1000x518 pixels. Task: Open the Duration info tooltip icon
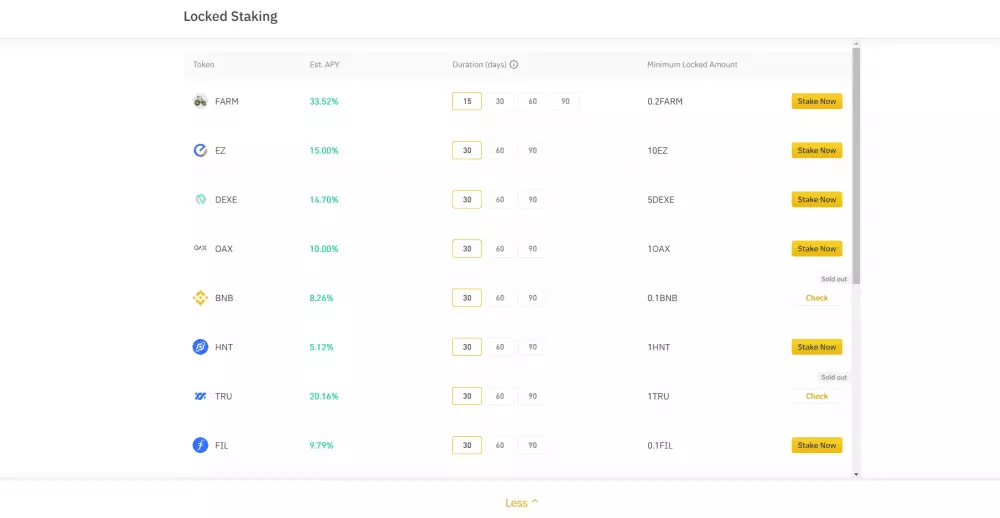pyautogui.click(x=514, y=64)
